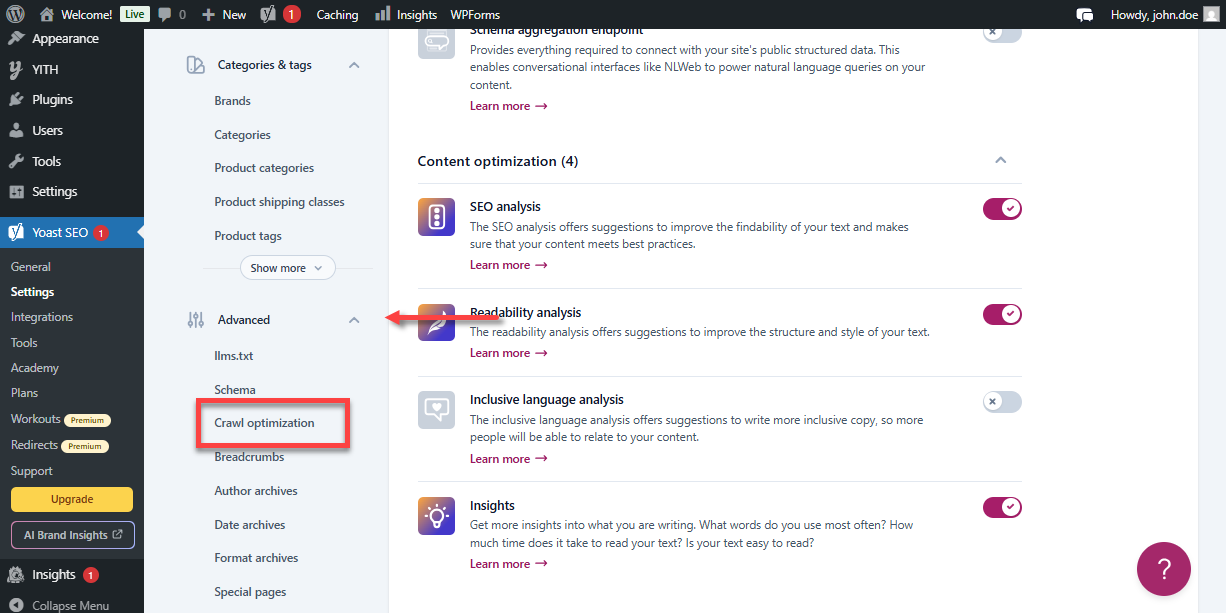The height and width of the screenshot is (613, 1226).
Task: Click the Upgrade button
Action: click(x=71, y=499)
